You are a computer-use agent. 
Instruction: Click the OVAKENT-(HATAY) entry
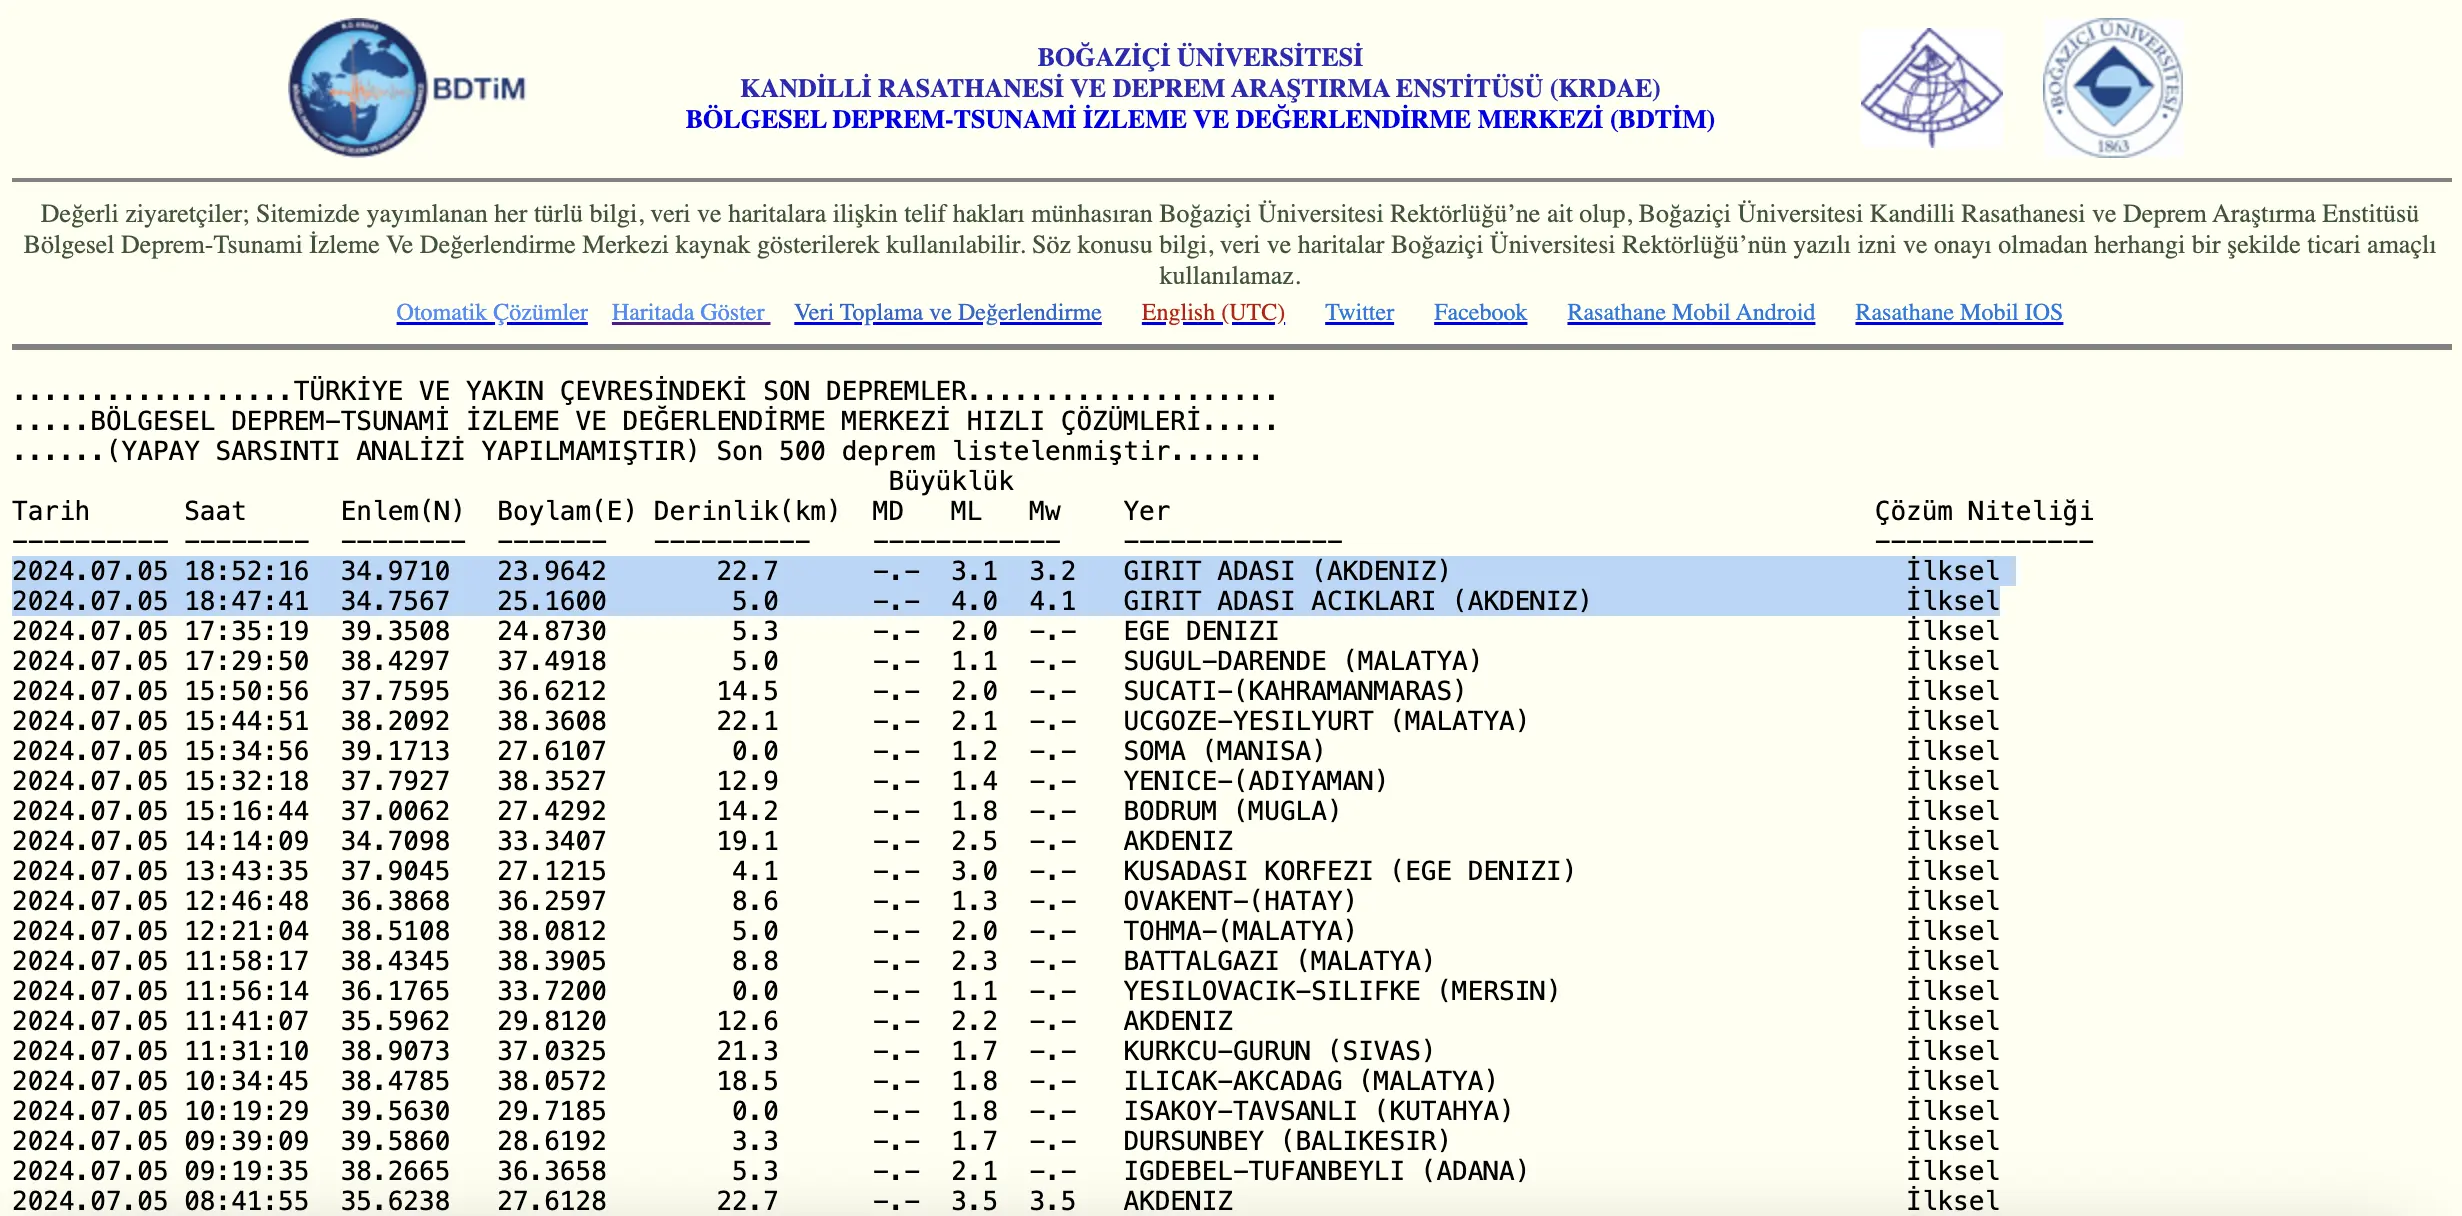[x=1239, y=901]
